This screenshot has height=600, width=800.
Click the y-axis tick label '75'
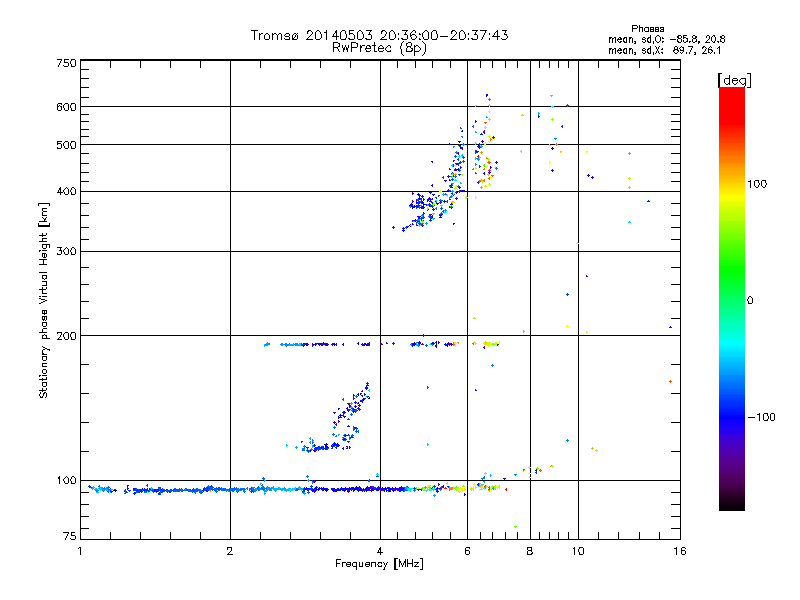[x=70, y=536]
